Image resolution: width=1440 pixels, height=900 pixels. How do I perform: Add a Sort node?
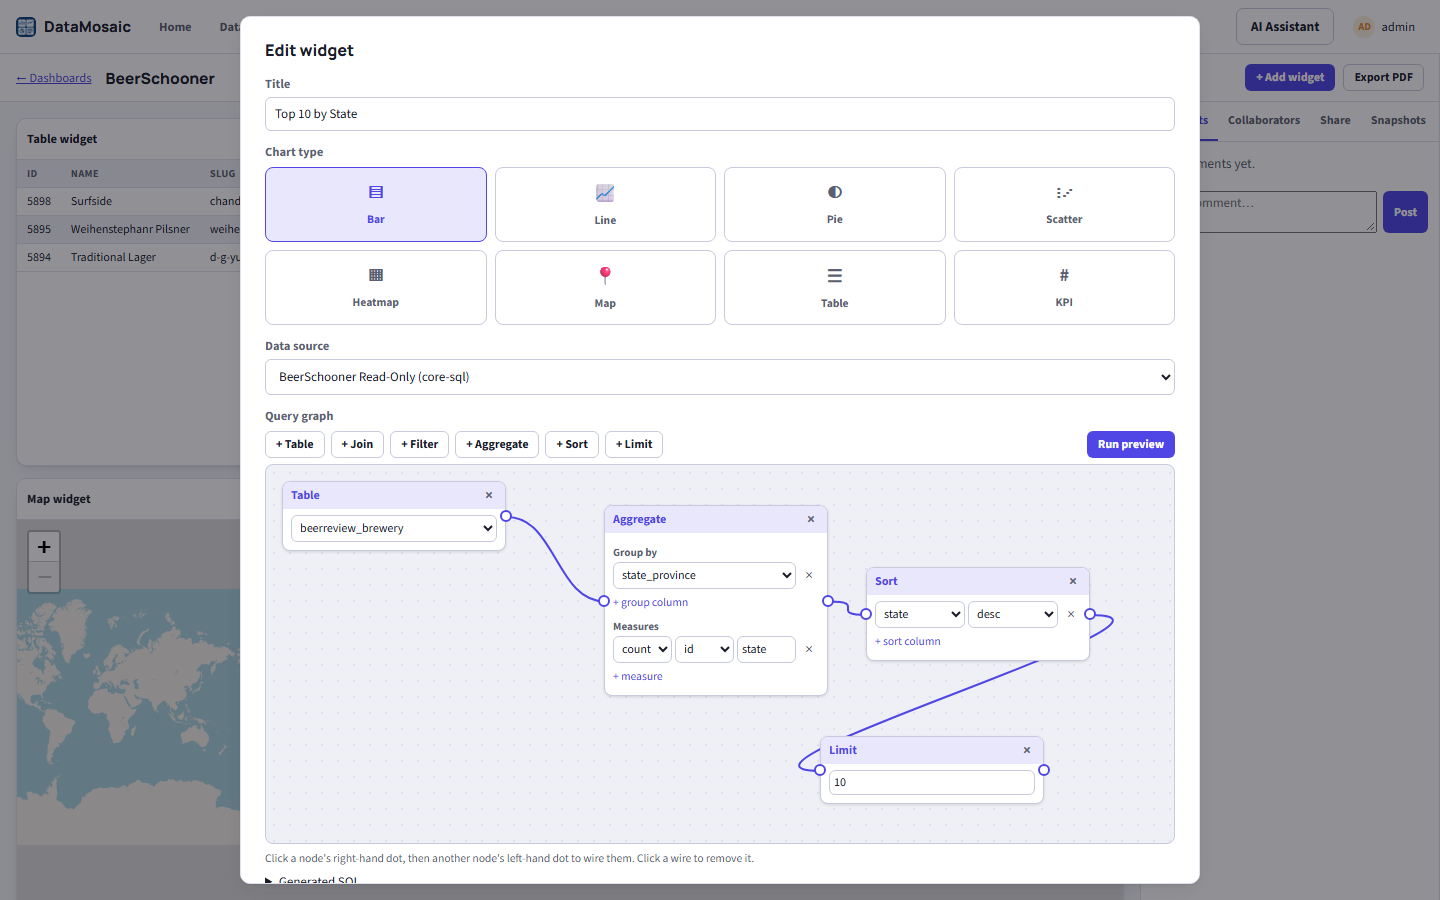coord(572,444)
